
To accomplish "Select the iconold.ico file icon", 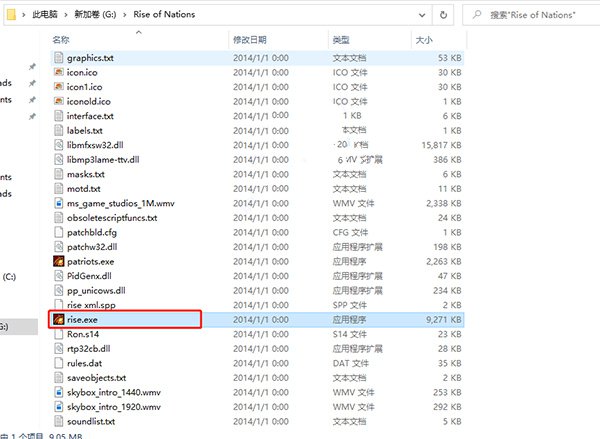I will click(x=59, y=101).
